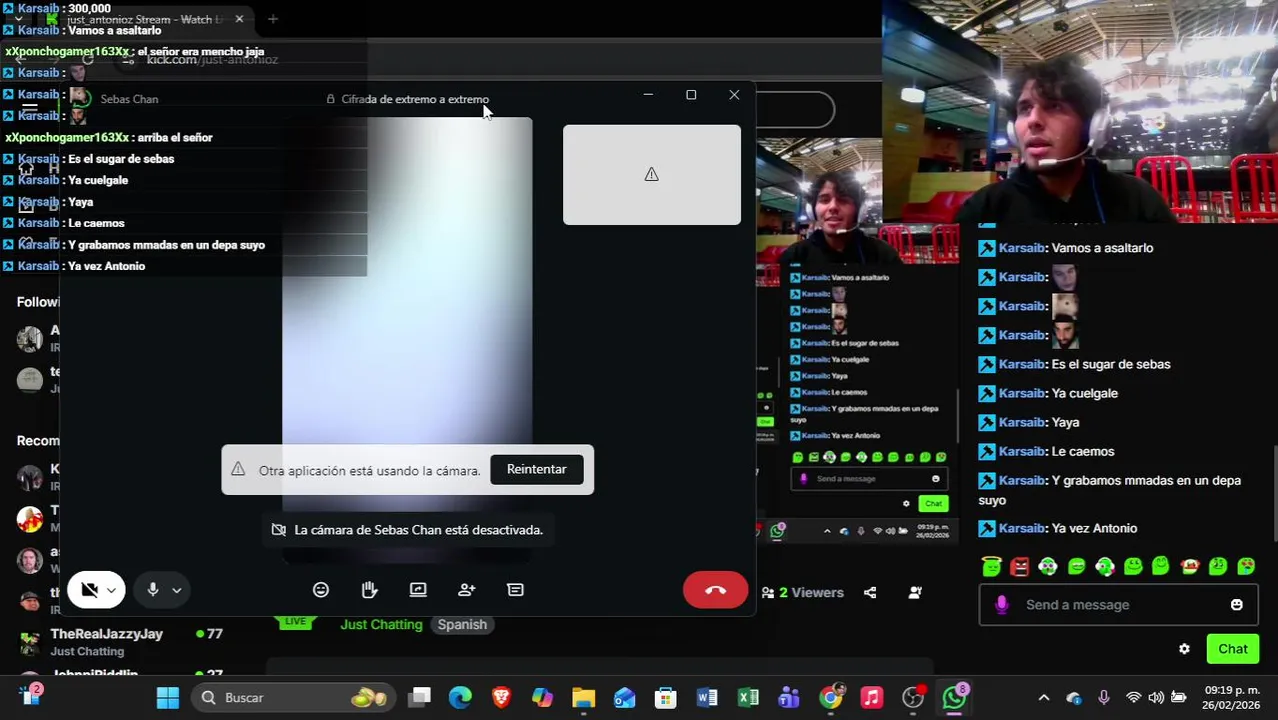The width and height of the screenshot is (1278, 720).
Task: Open Google Chrome from taskbar
Action: (831, 698)
